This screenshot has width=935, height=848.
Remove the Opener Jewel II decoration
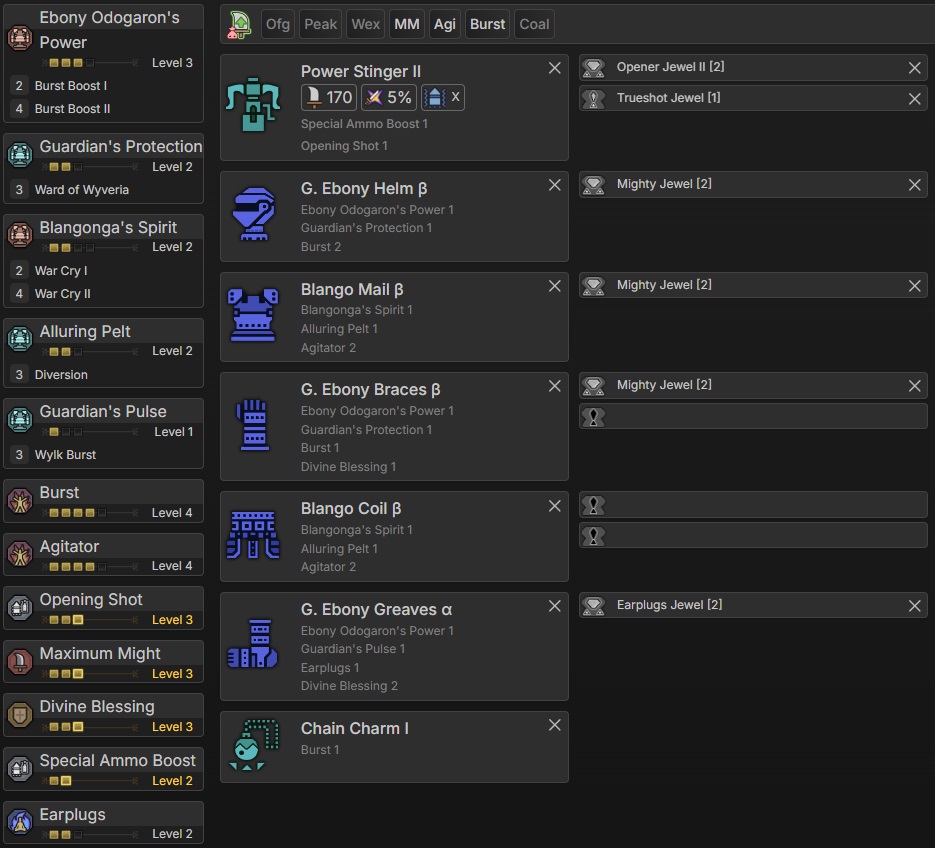click(x=914, y=68)
